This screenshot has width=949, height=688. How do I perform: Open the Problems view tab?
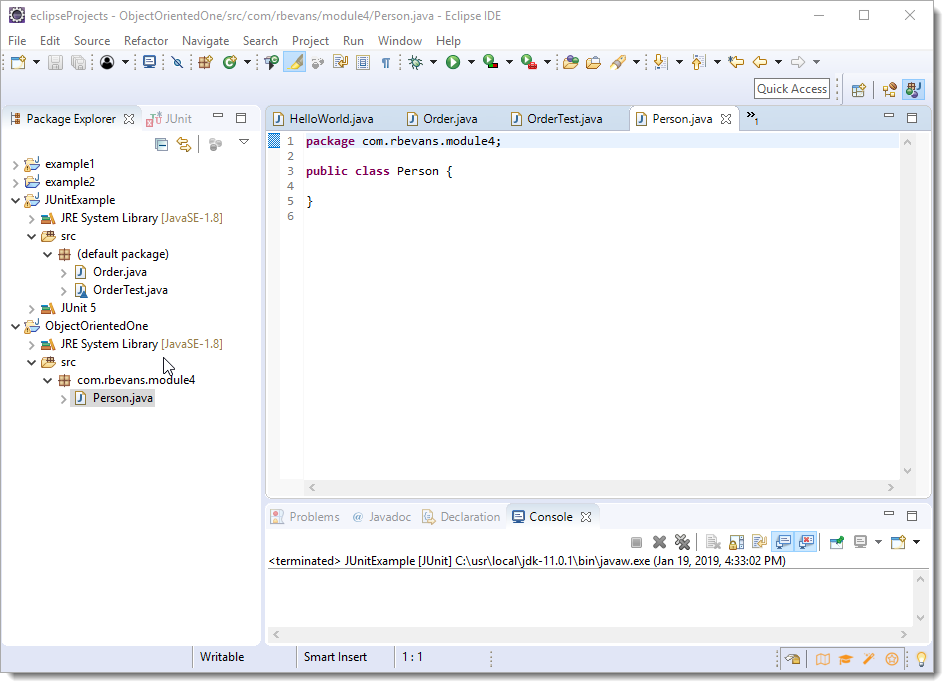click(x=305, y=517)
